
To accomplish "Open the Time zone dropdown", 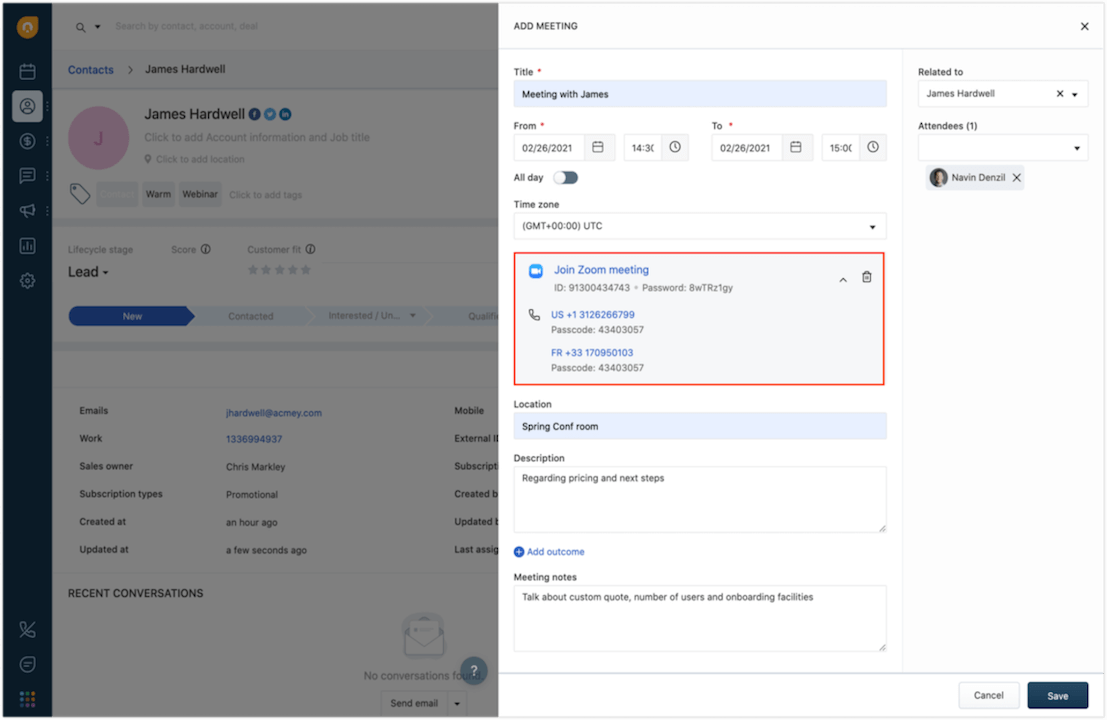I will pos(699,226).
